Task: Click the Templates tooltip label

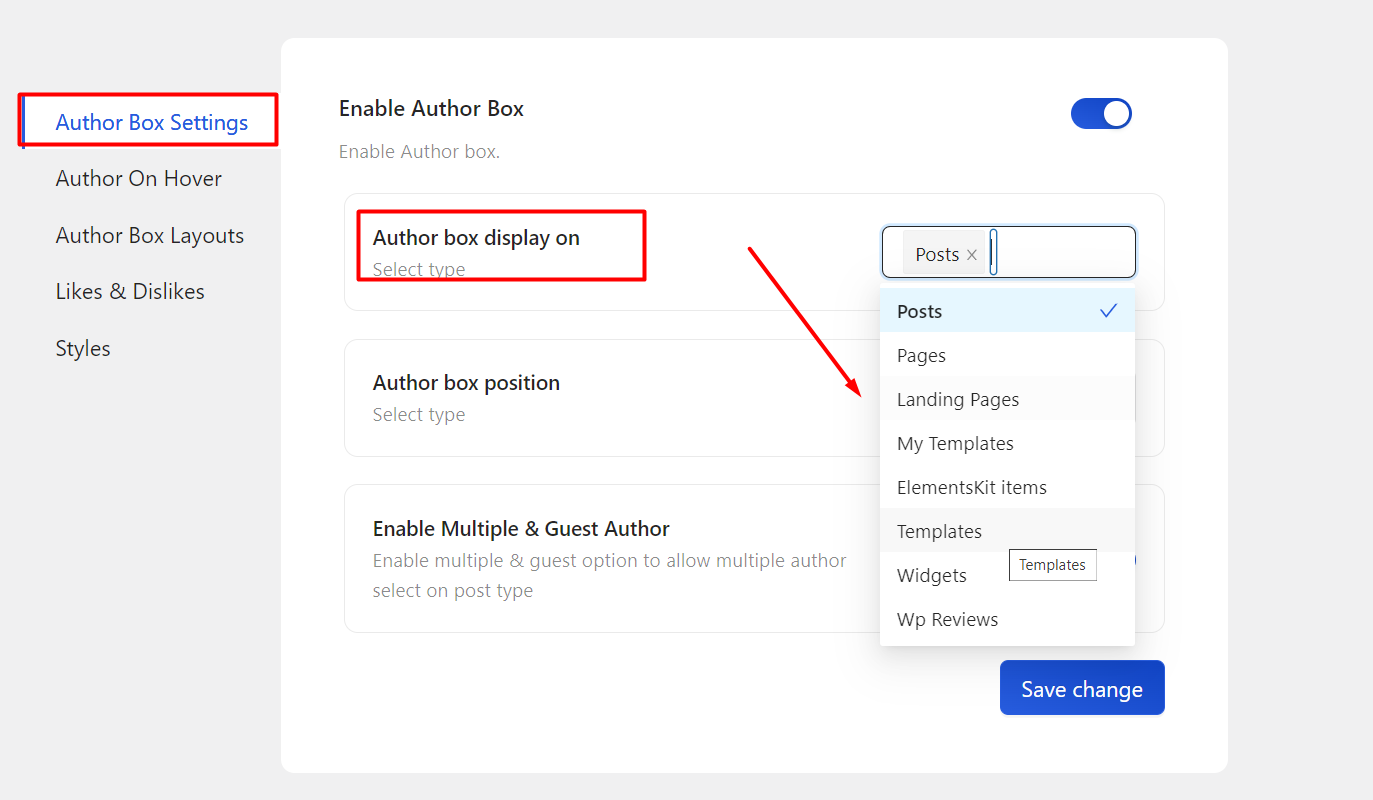Action: pos(1052,565)
